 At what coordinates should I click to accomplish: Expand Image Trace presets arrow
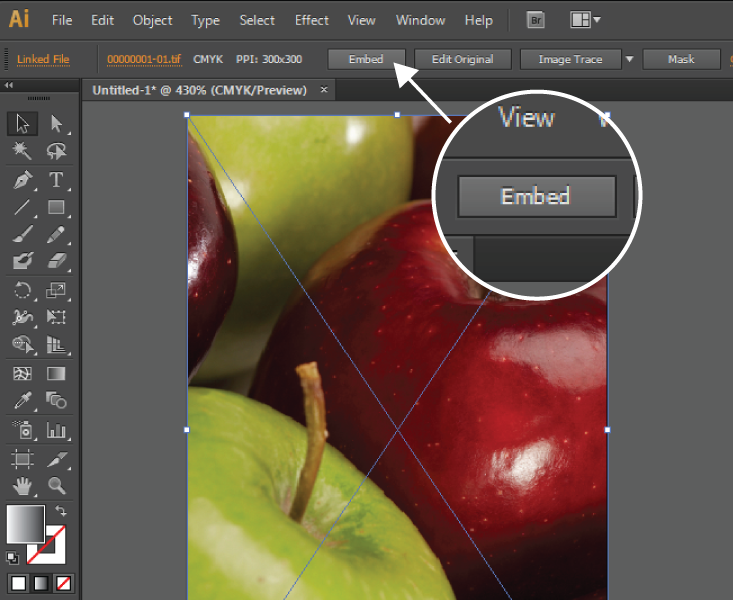[629, 59]
